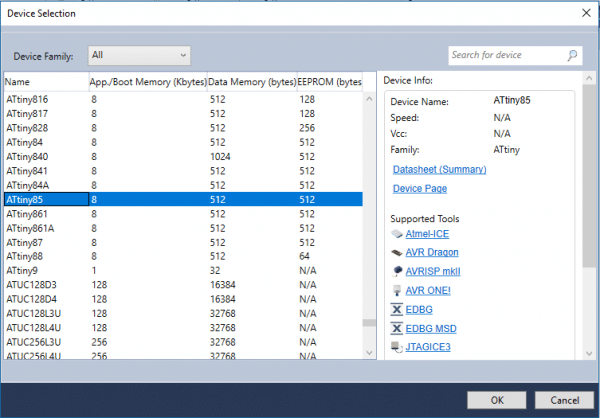Click the AVRISP mkII tool icon
This screenshot has width=600, height=418.
(397, 271)
